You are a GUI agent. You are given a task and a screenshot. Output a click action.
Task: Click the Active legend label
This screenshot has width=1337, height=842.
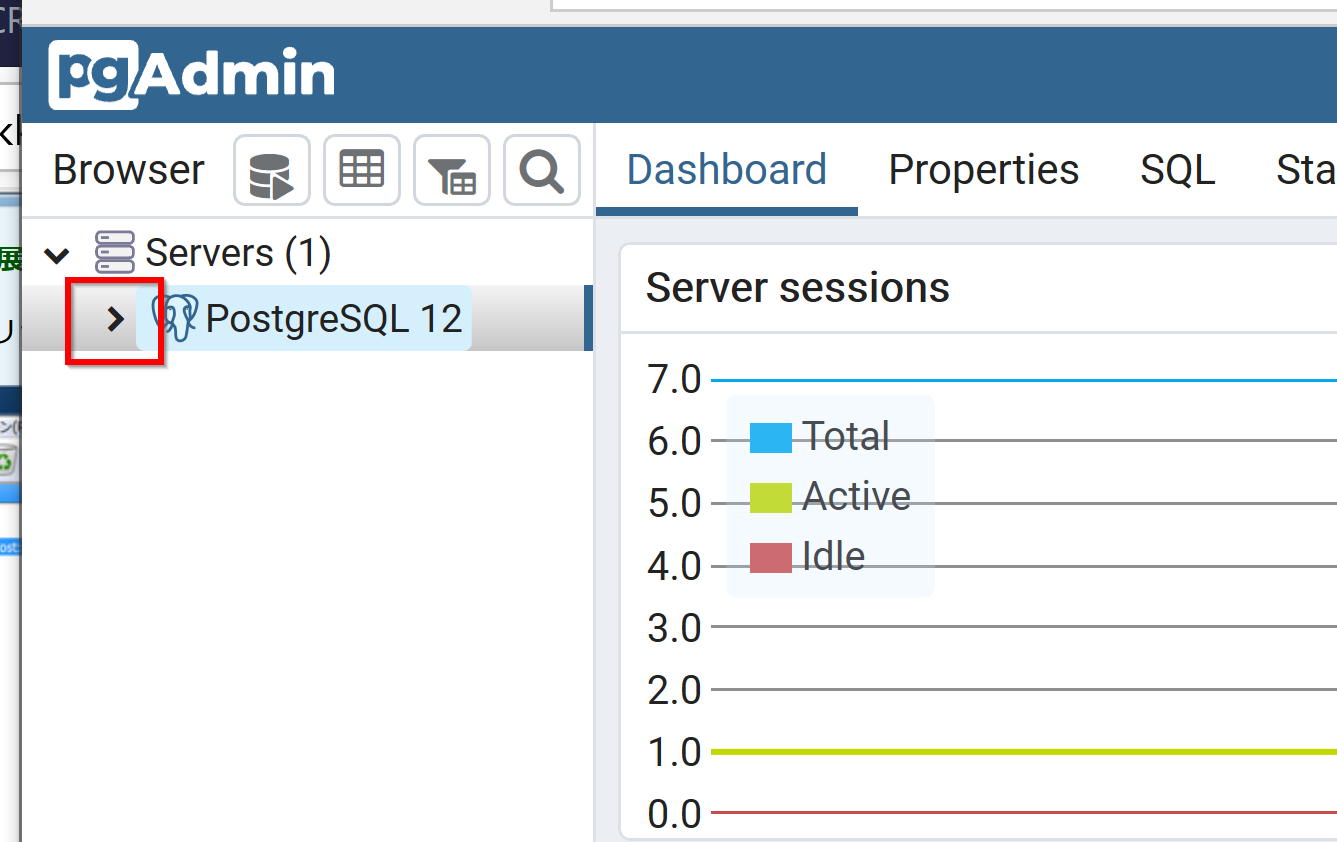click(x=857, y=496)
